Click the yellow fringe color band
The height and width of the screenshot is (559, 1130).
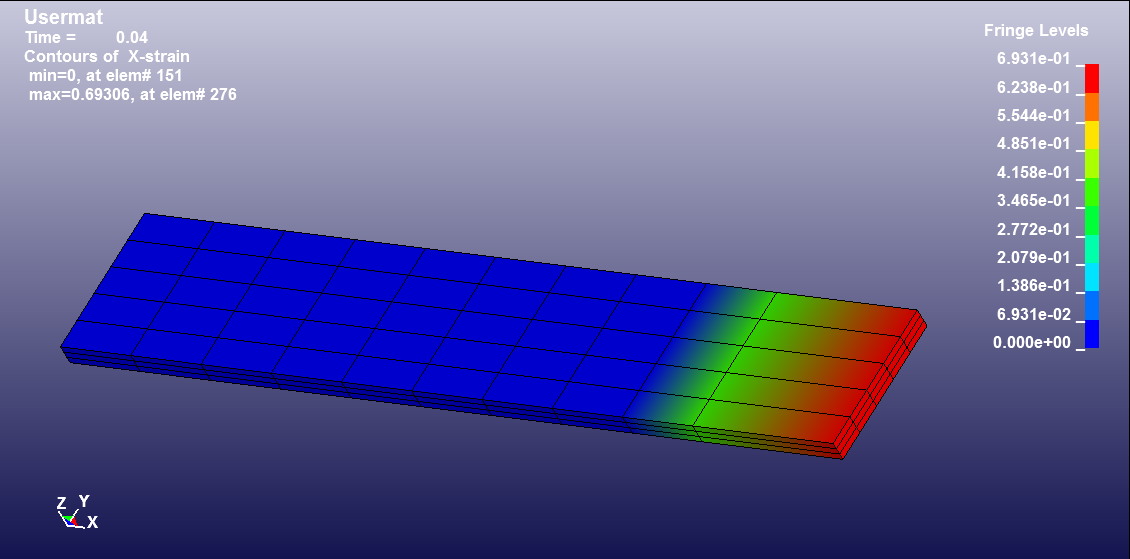[1092, 135]
